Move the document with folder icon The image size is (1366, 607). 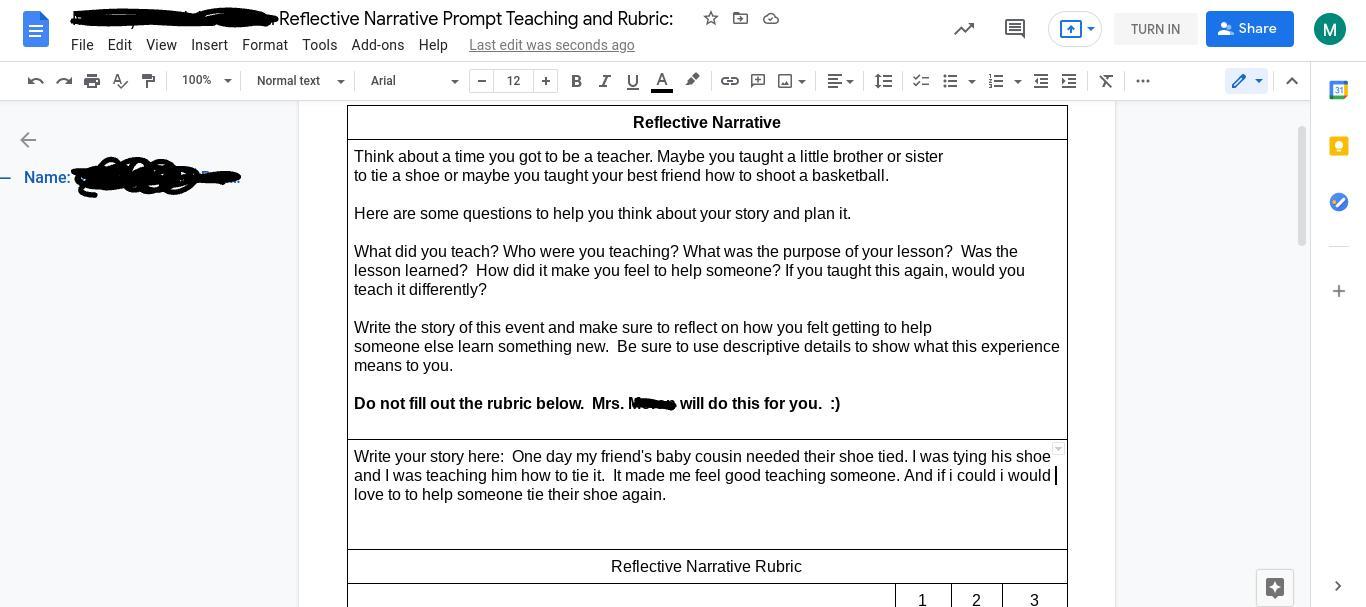[x=740, y=18]
